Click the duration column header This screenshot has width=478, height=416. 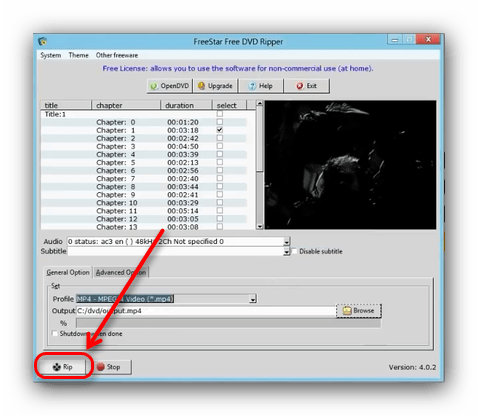point(186,105)
